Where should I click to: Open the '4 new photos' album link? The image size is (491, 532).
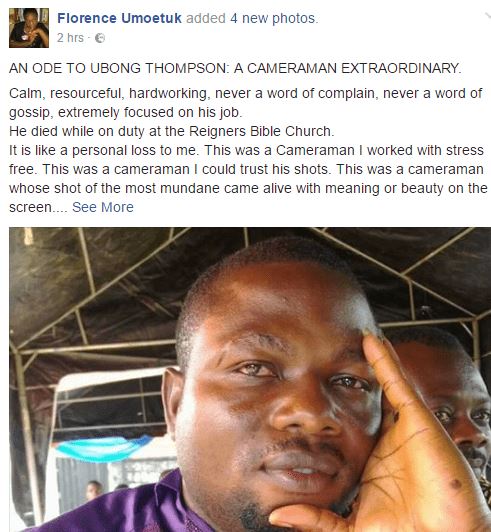point(273,18)
